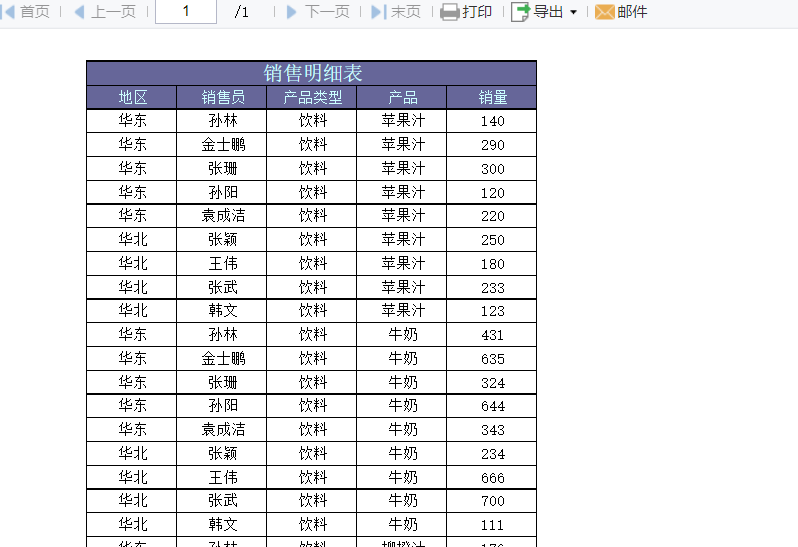Focus the page number input field
This screenshot has width=798, height=547.
pos(186,11)
